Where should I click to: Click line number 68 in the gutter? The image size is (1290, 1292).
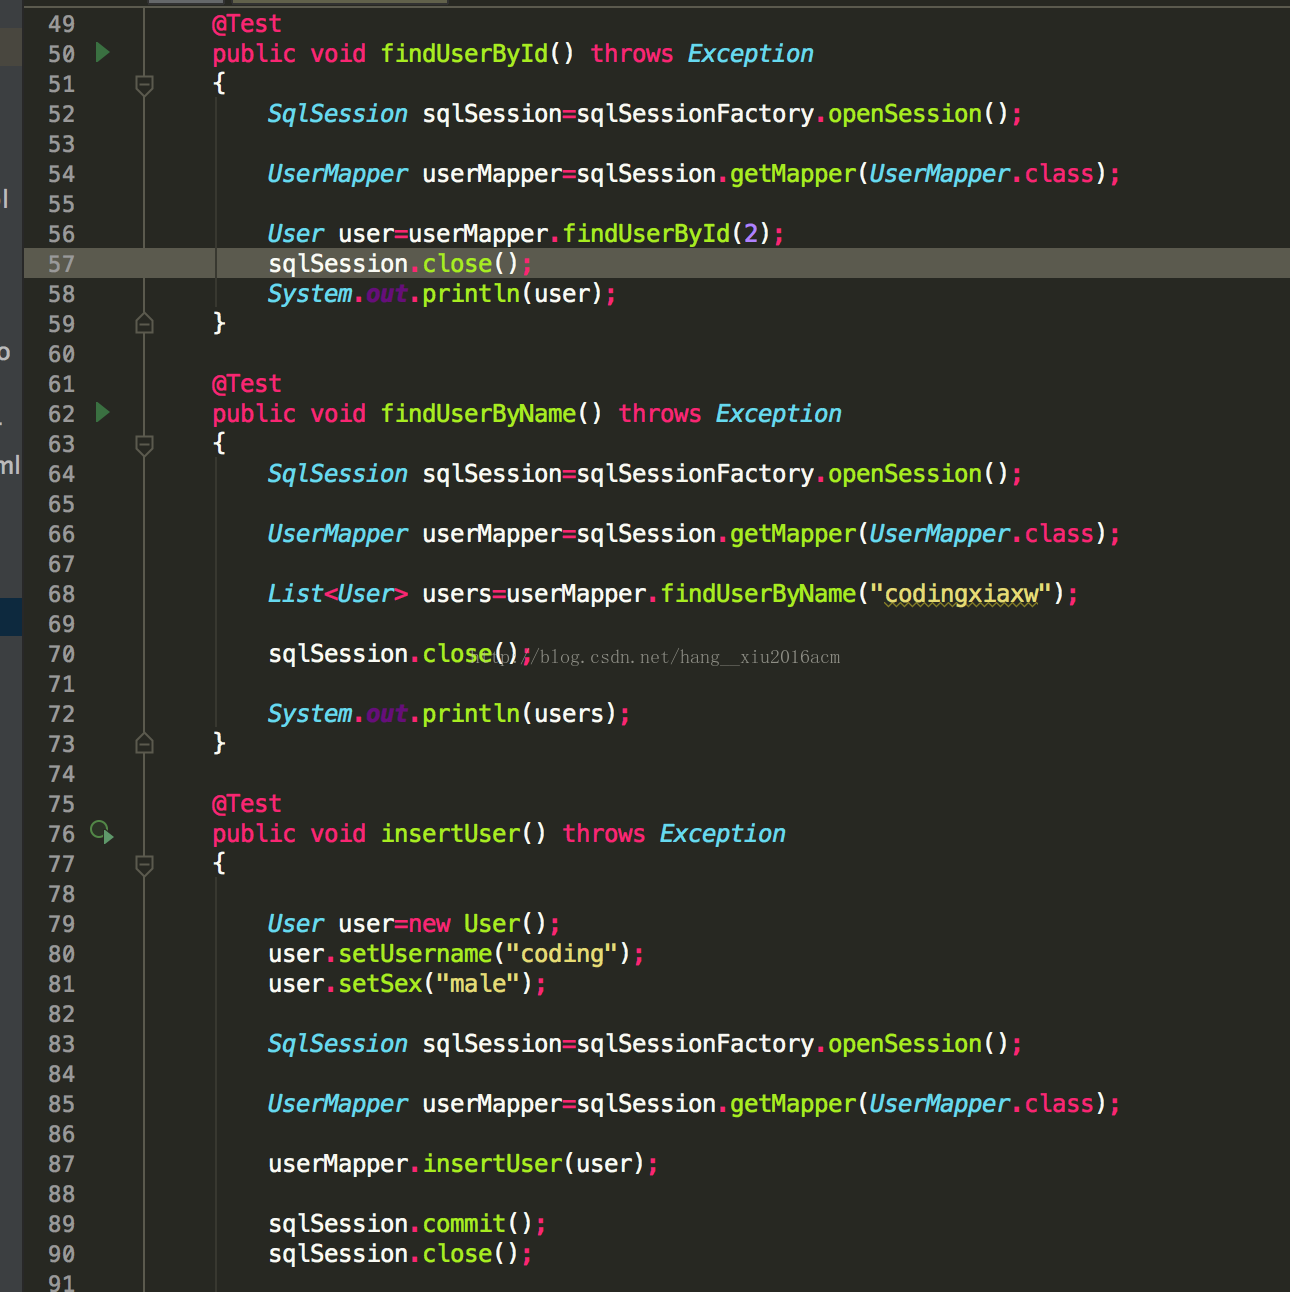pyautogui.click(x=61, y=594)
